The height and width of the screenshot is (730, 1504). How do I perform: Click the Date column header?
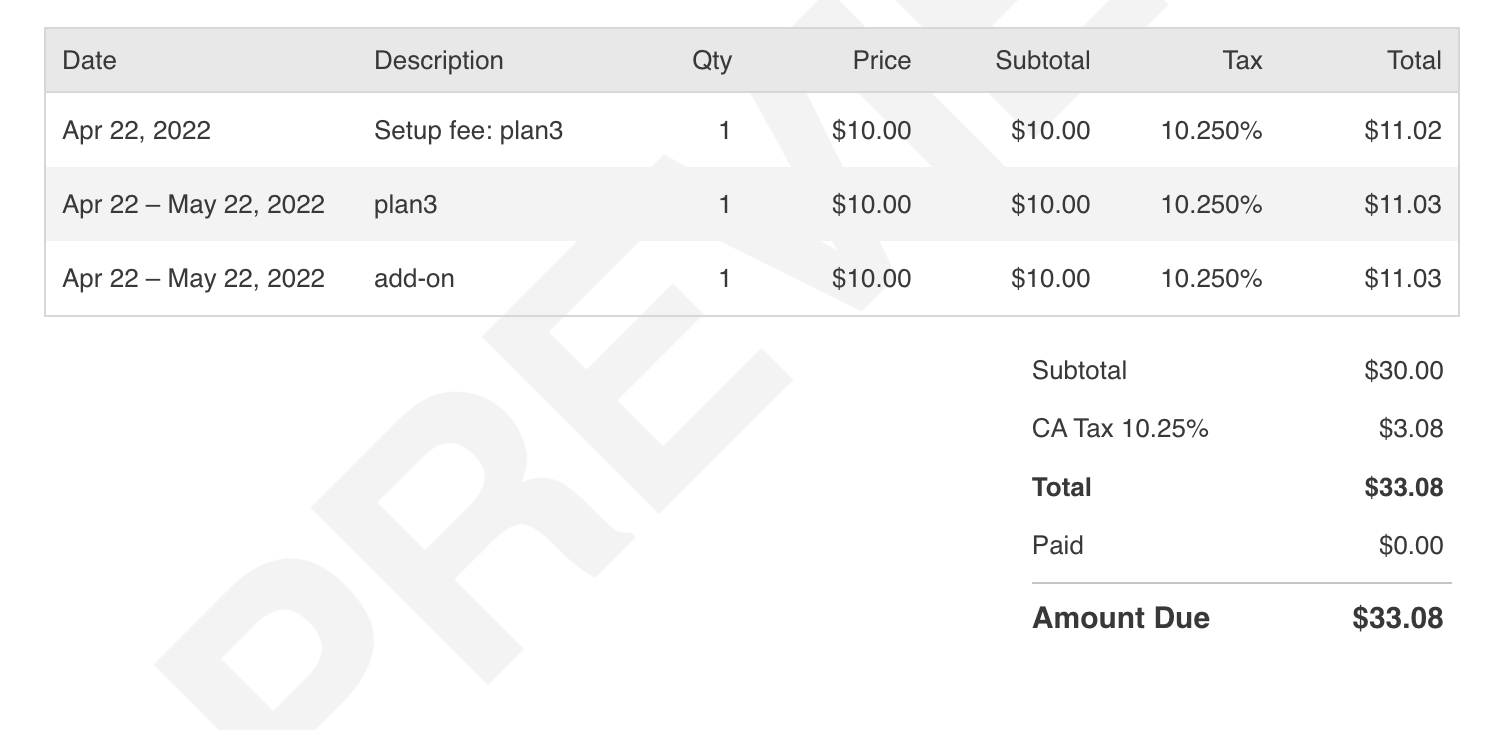tap(89, 61)
